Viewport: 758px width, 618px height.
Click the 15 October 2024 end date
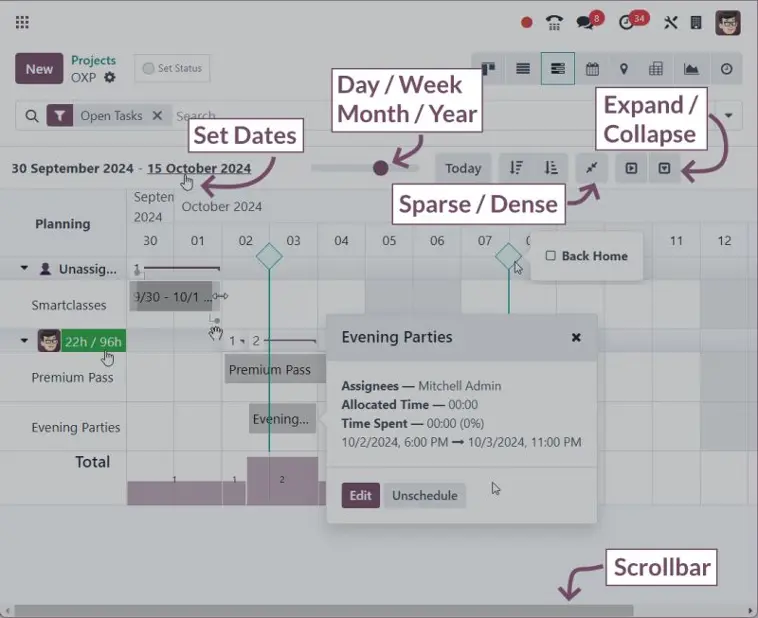point(199,168)
